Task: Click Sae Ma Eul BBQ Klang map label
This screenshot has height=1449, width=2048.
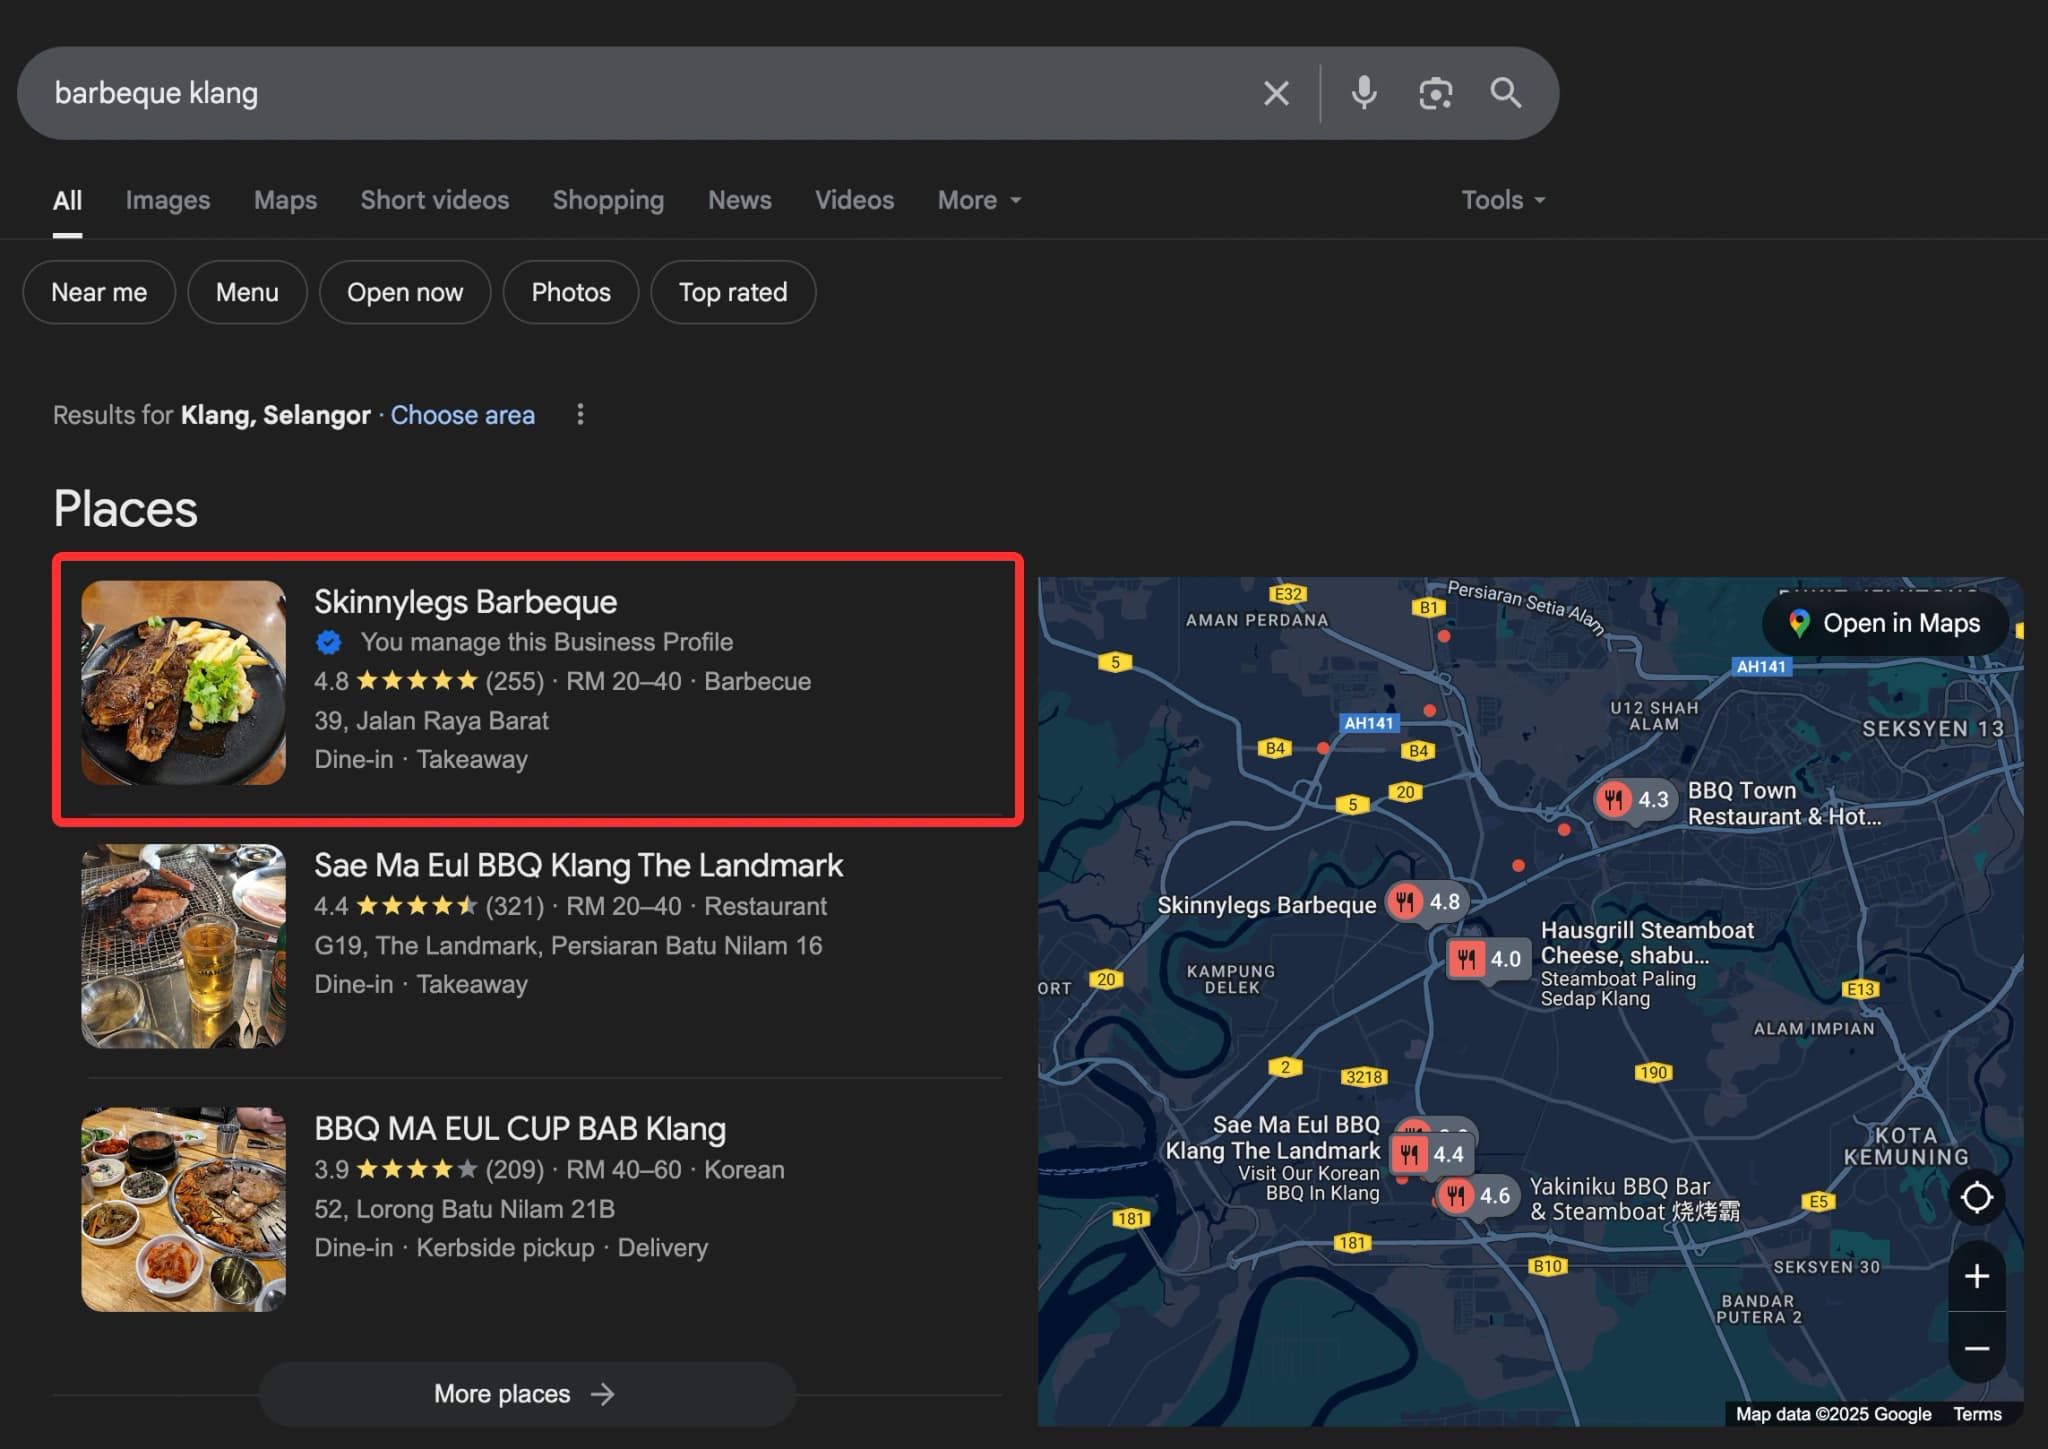Action: click(x=1273, y=1138)
